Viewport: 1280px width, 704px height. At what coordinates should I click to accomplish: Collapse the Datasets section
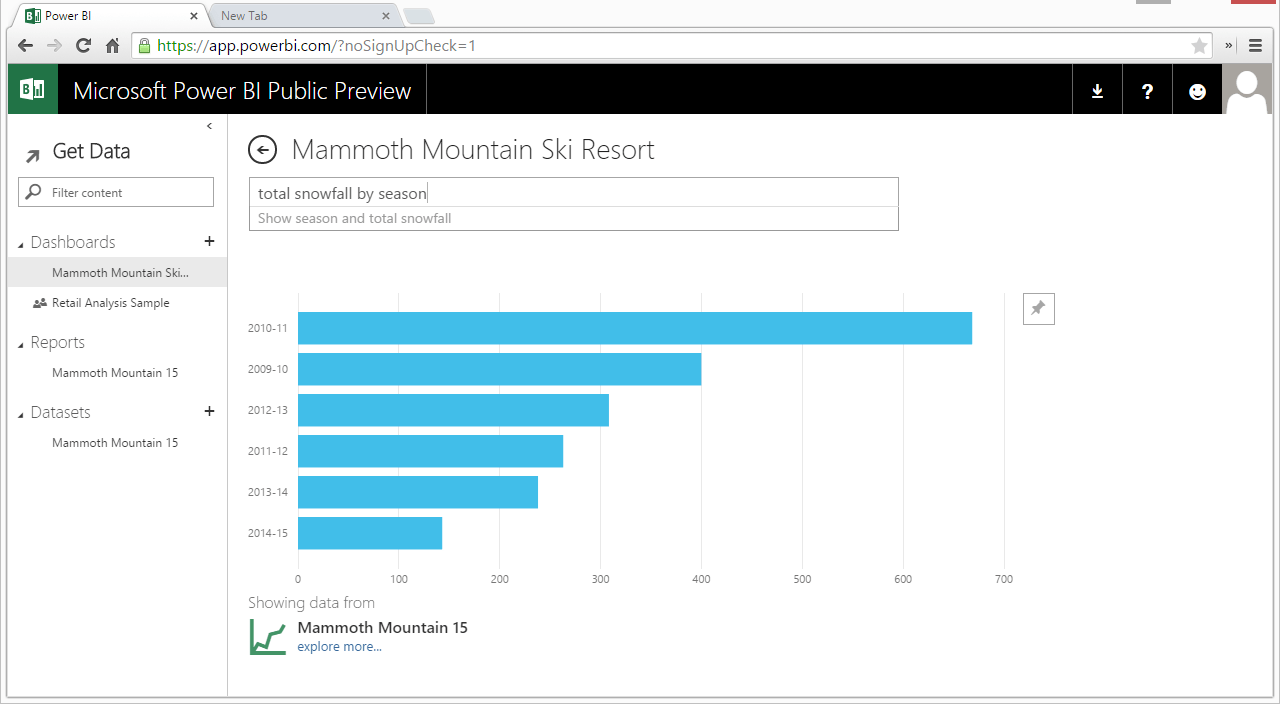coord(21,414)
